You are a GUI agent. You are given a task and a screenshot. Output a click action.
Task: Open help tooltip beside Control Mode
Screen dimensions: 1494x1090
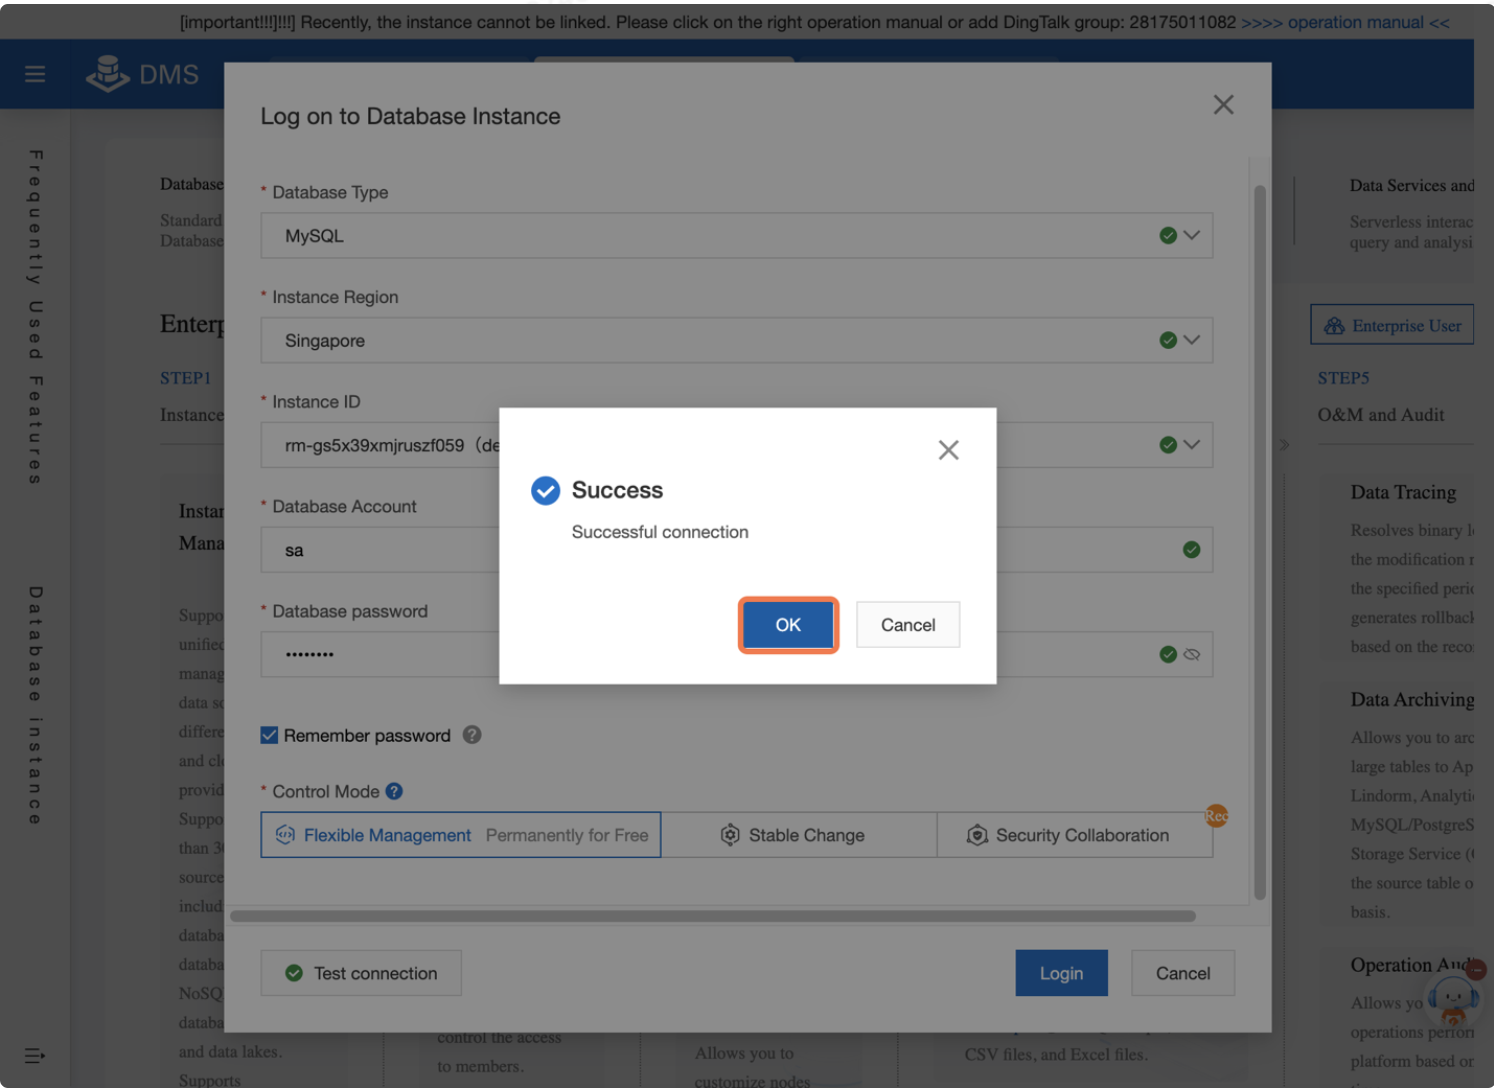[394, 791]
